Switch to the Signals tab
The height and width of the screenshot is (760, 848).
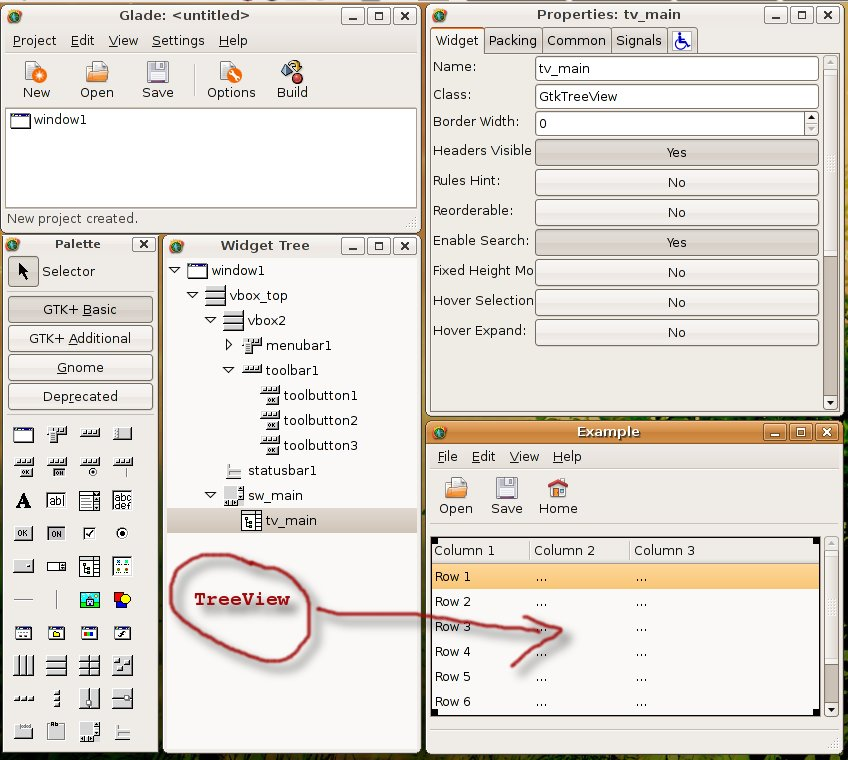pyautogui.click(x=638, y=40)
